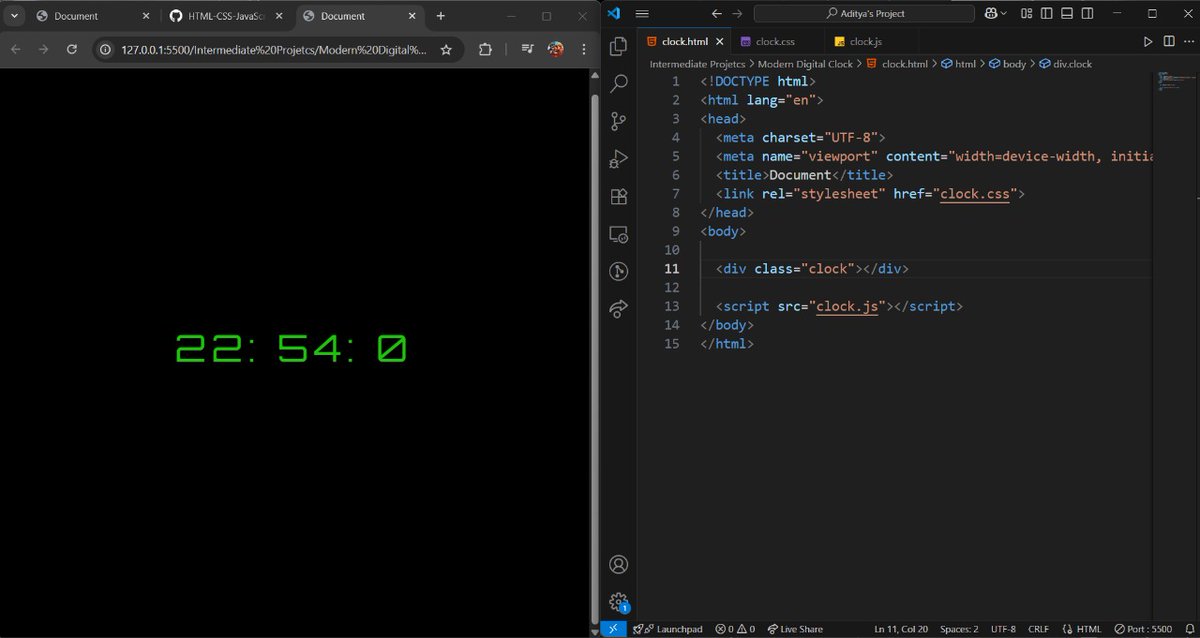Switch to clock.js editor tab
Image resolution: width=1200 pixels, height=638 pixels.
(x=865, y=41)
